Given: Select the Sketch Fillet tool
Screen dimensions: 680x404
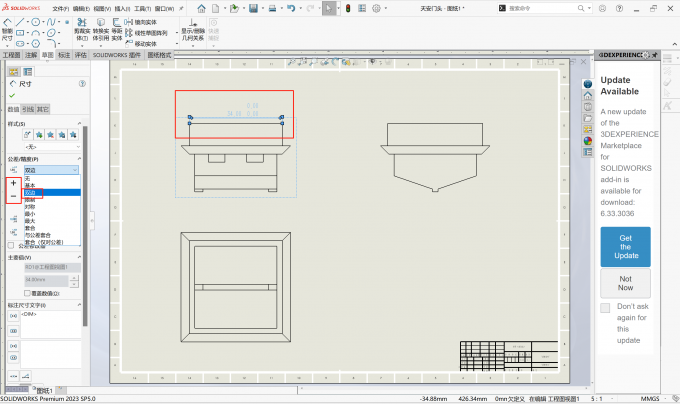Looking at the screenshot, I should (51, 43).
